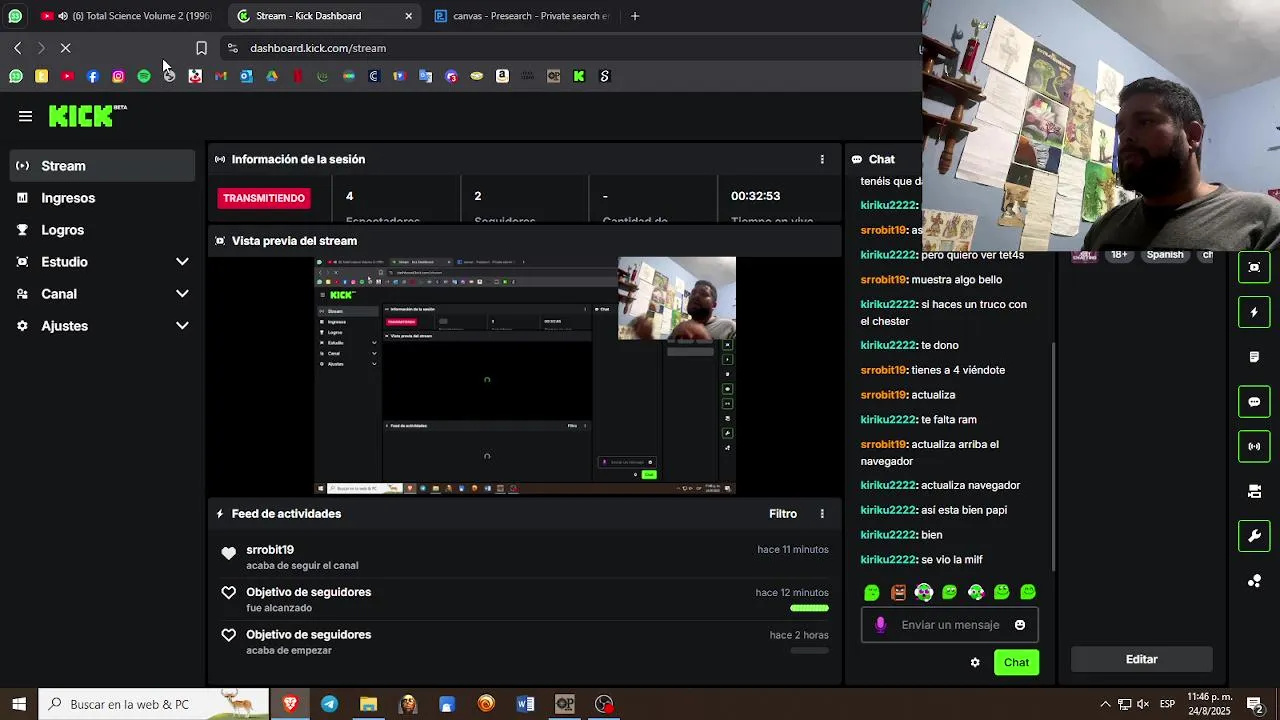Open the Instagram bookmark
This screenshot has width=1280, height=720.
(118, 76)
